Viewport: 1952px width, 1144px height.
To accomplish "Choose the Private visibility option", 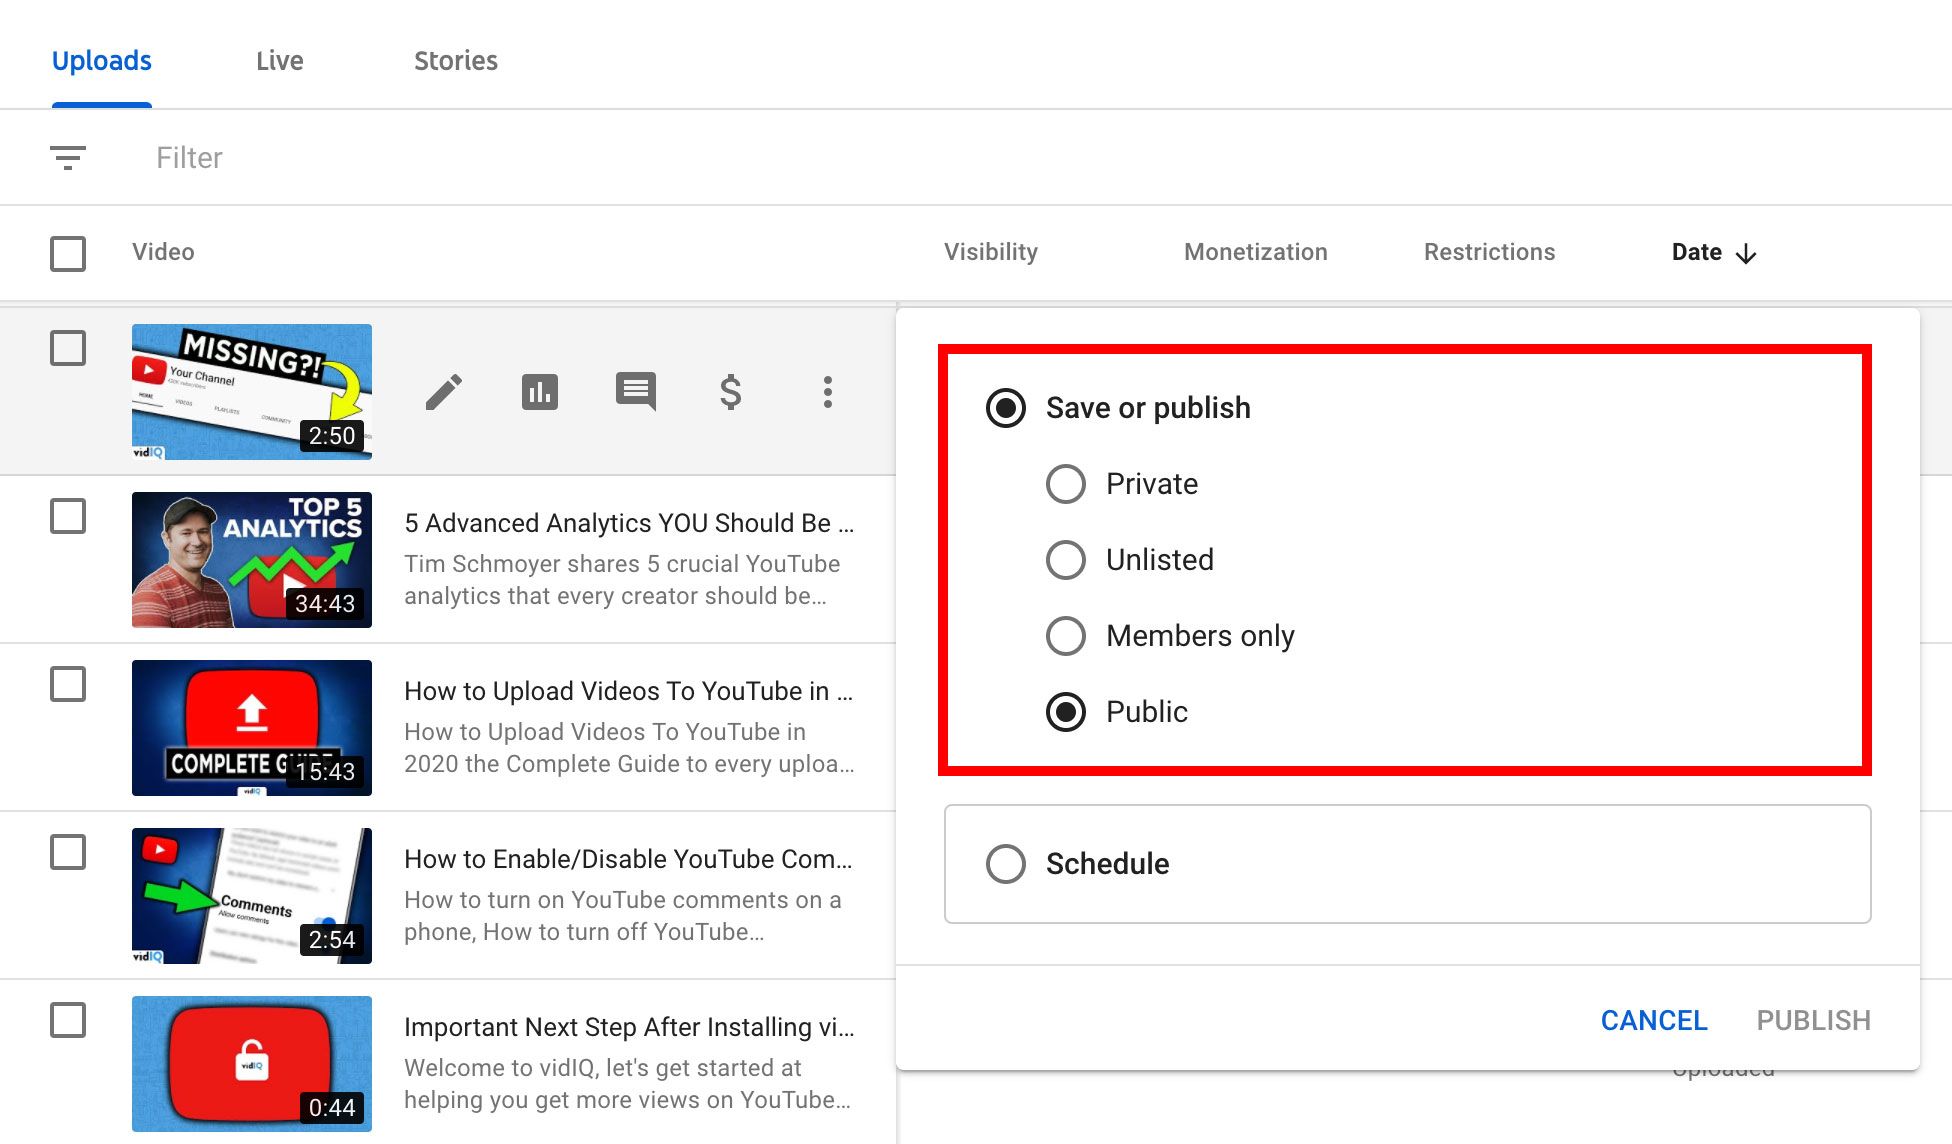I will click(x=1066, y=484).
